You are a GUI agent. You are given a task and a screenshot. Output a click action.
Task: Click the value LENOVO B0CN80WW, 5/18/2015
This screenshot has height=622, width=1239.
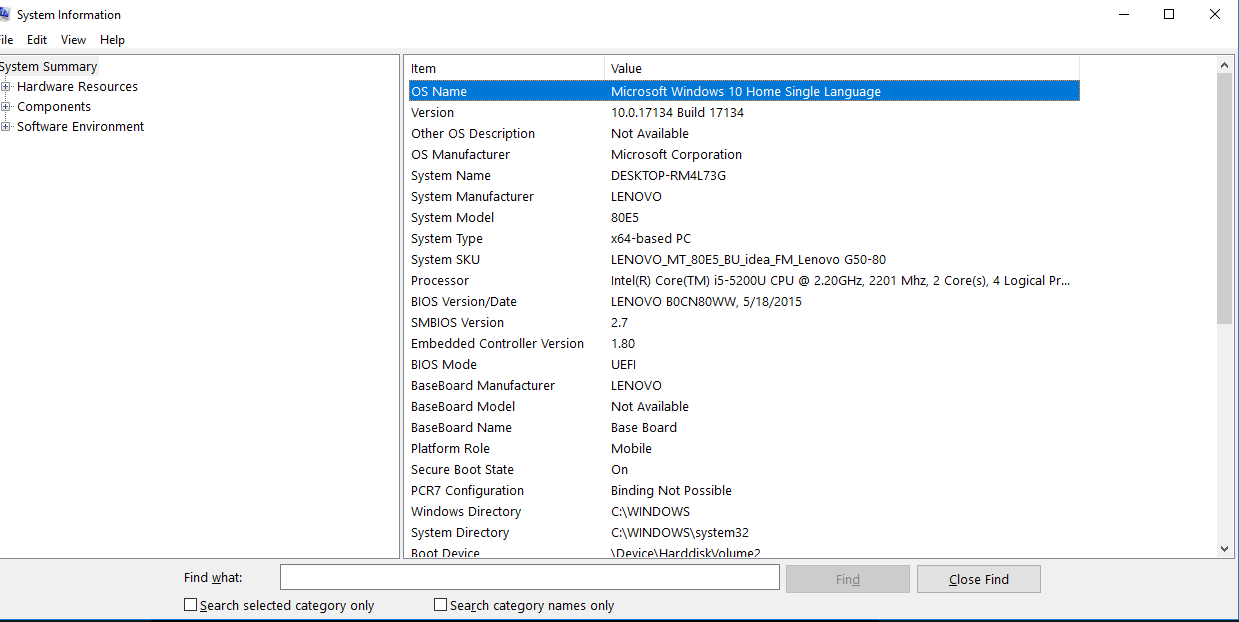[706, 302]
